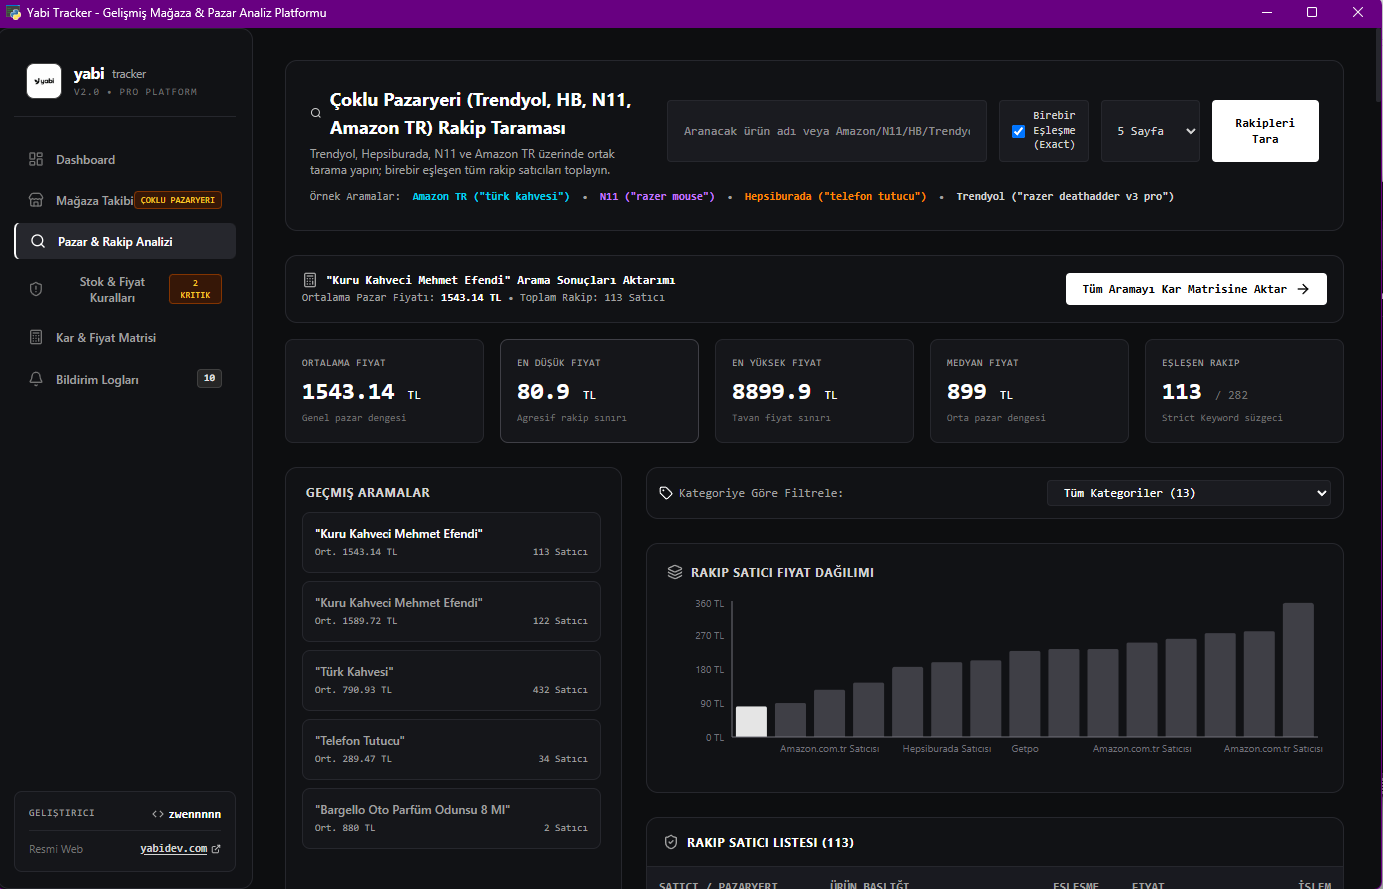Image resolution: width=1383 pixels, height=889 pixels.
Task: Open Pazar & Rakip Analizi menu item
Action: click(125, 241)
